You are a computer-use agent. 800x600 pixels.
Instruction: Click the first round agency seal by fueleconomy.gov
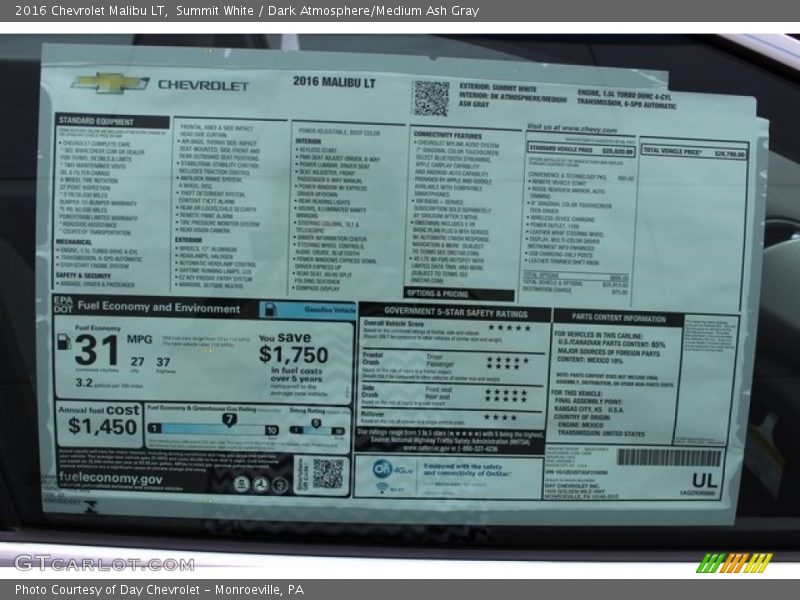pyautogui.click(x=241, y=484)
